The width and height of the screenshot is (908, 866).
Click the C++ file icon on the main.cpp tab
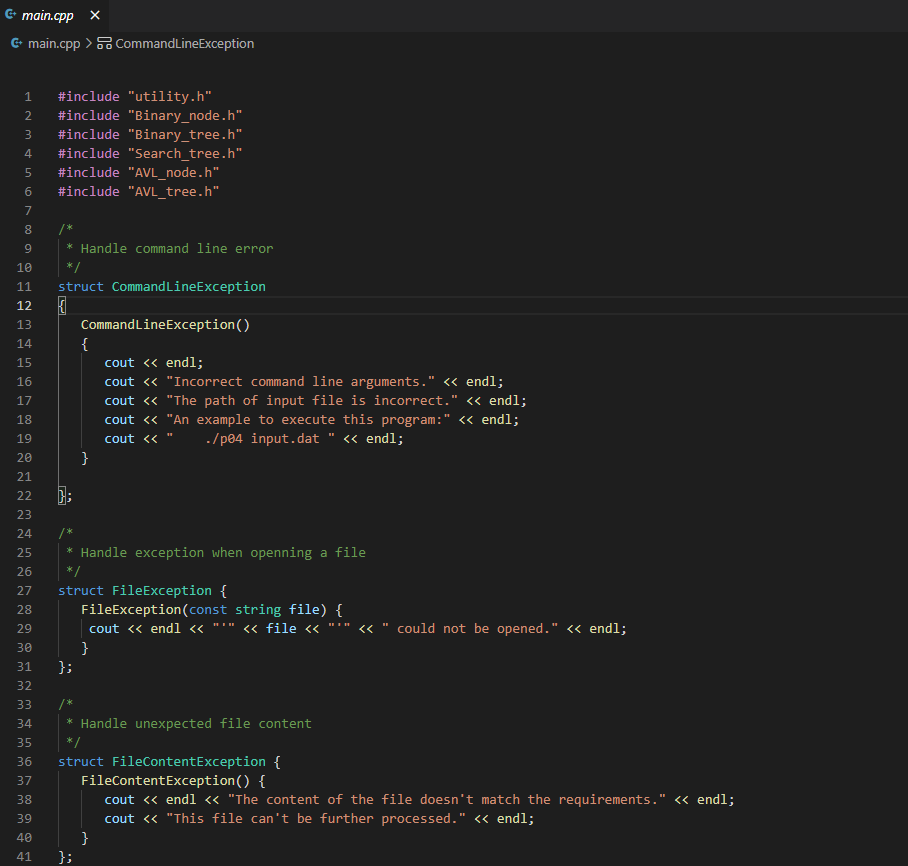coord(11,15)
